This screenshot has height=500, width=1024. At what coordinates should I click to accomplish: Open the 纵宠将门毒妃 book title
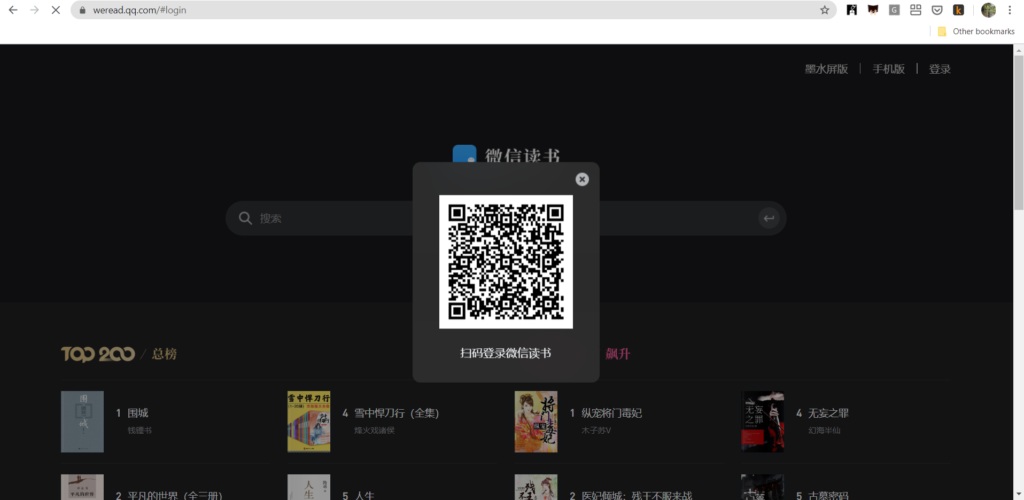[x=611, y=413]
